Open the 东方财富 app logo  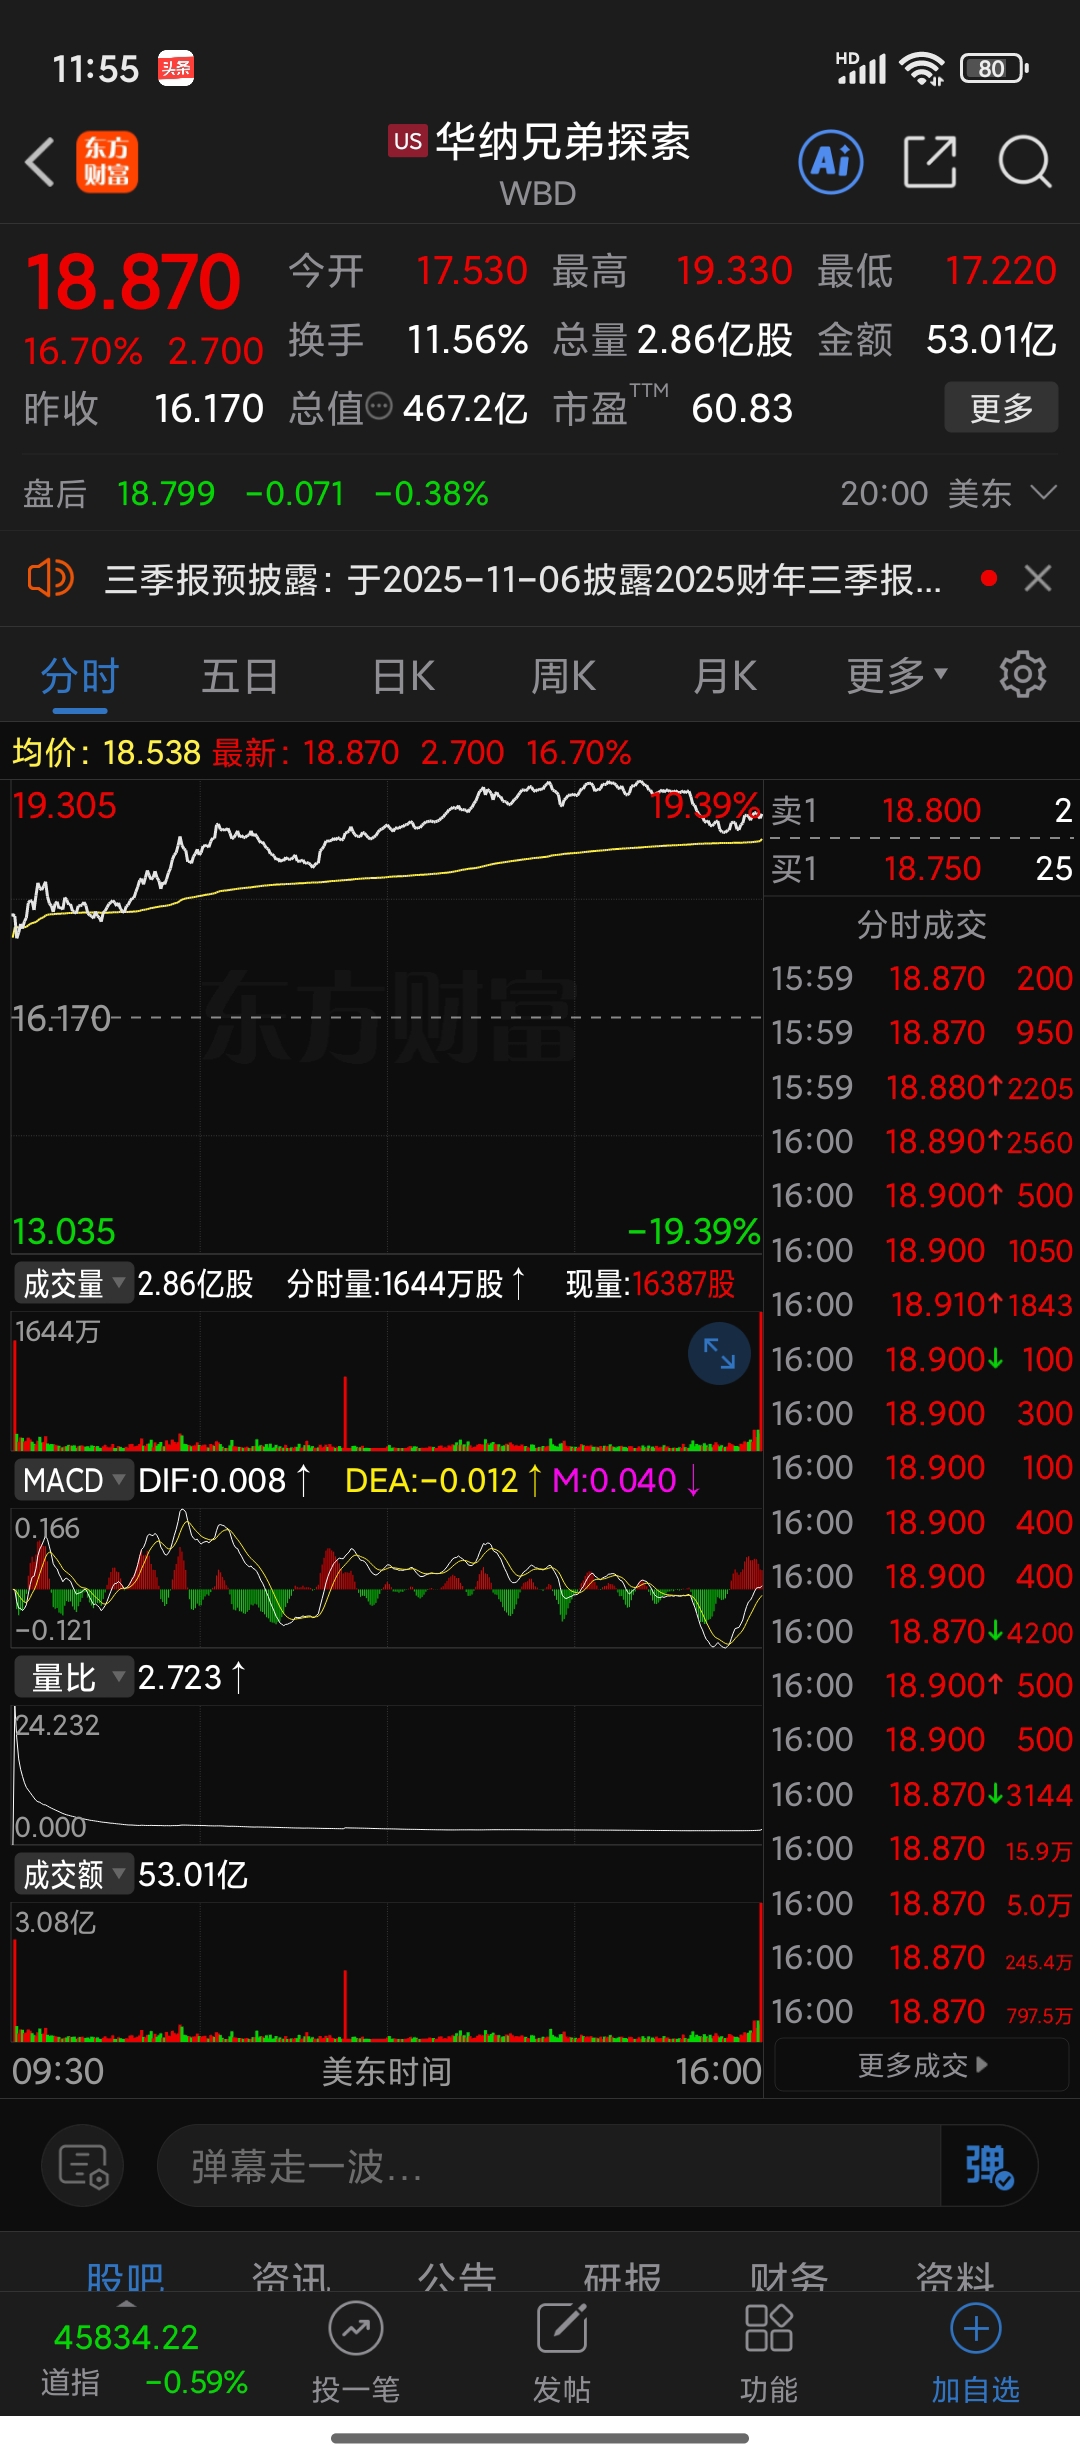107,162
